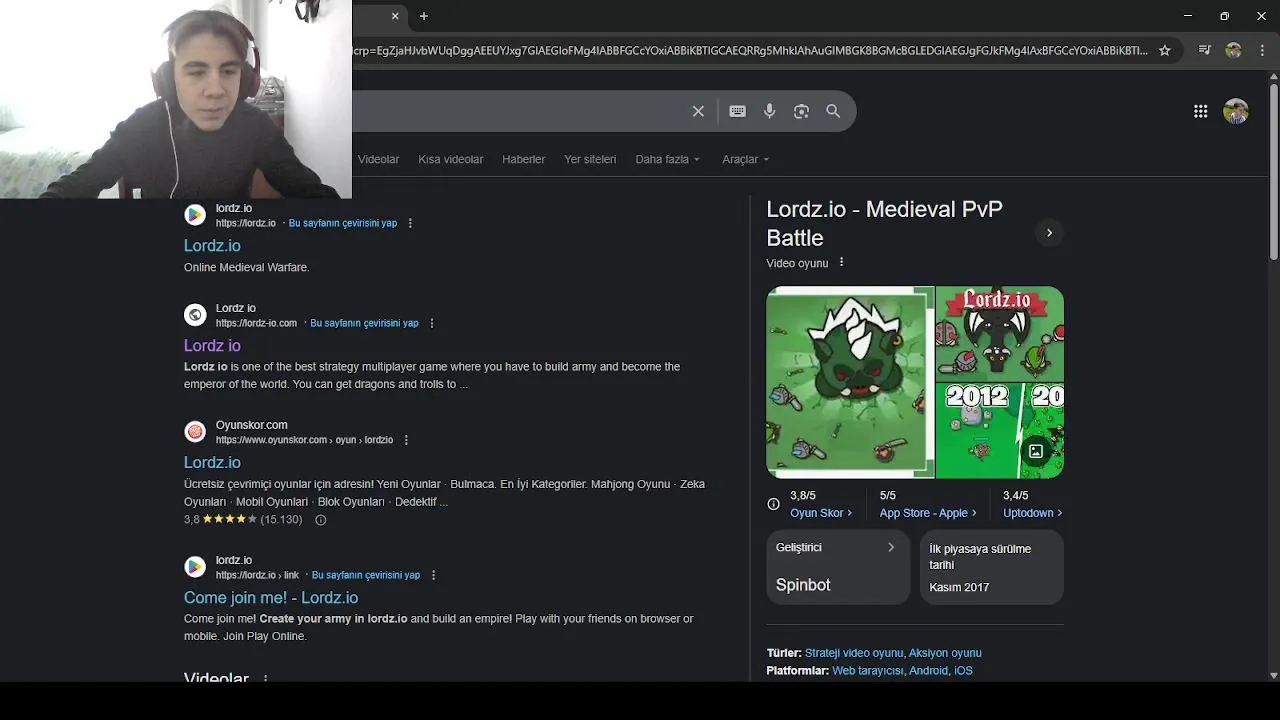Open the on-screen keyboard input tool

coord(737,112)
